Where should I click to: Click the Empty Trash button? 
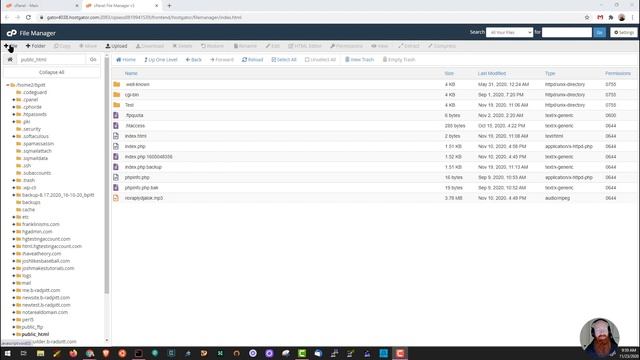(399, 60)
